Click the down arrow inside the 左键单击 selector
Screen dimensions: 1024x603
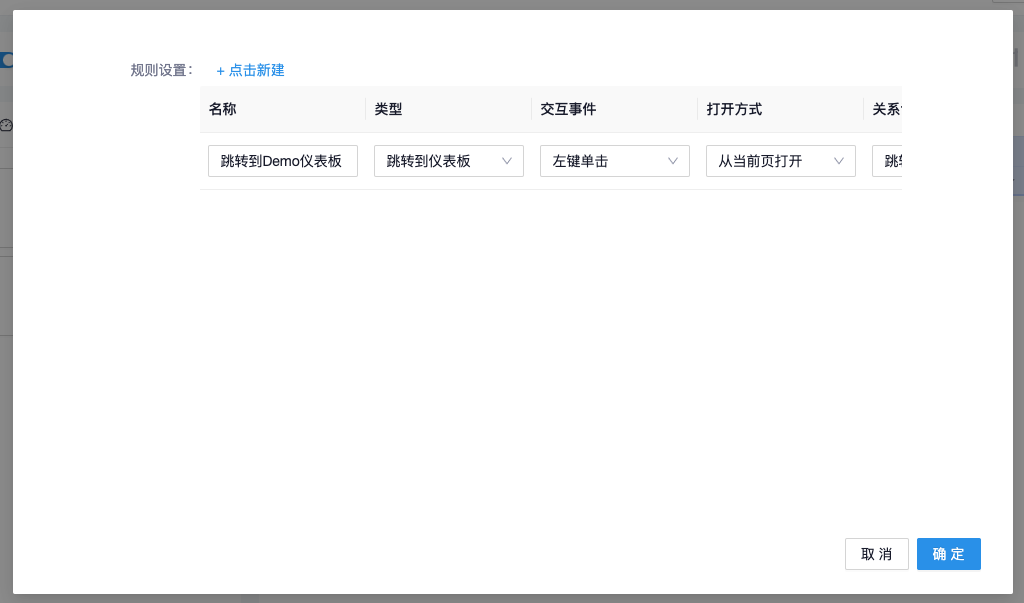[x=673, y=161]
